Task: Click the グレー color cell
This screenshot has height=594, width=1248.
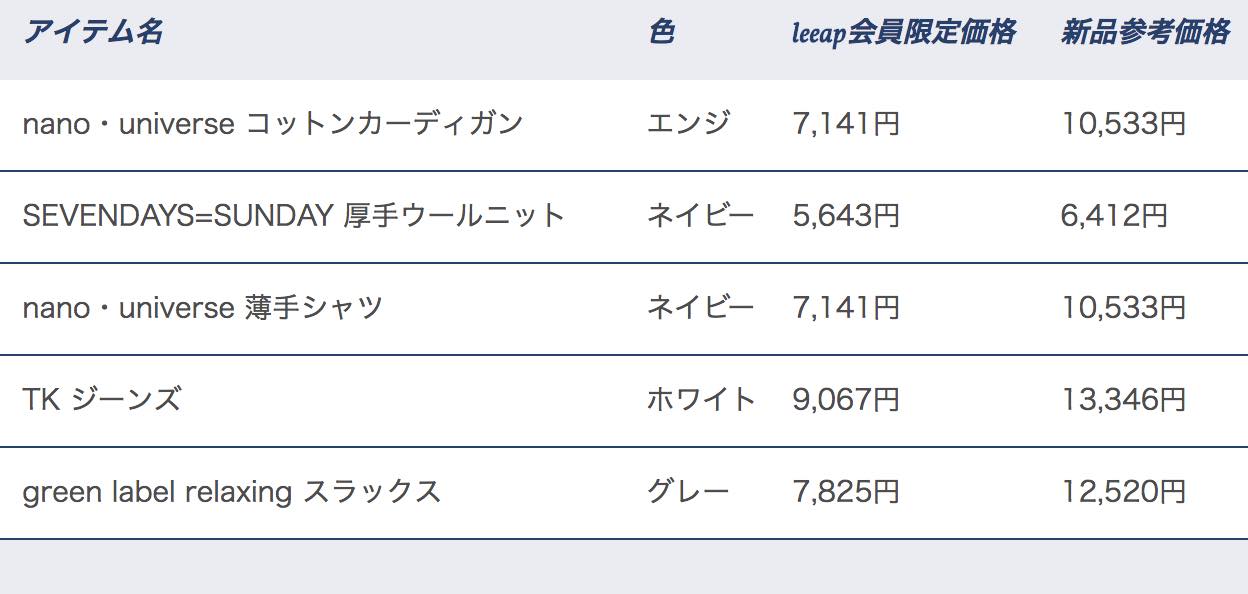Action: (x=689, y=491)
